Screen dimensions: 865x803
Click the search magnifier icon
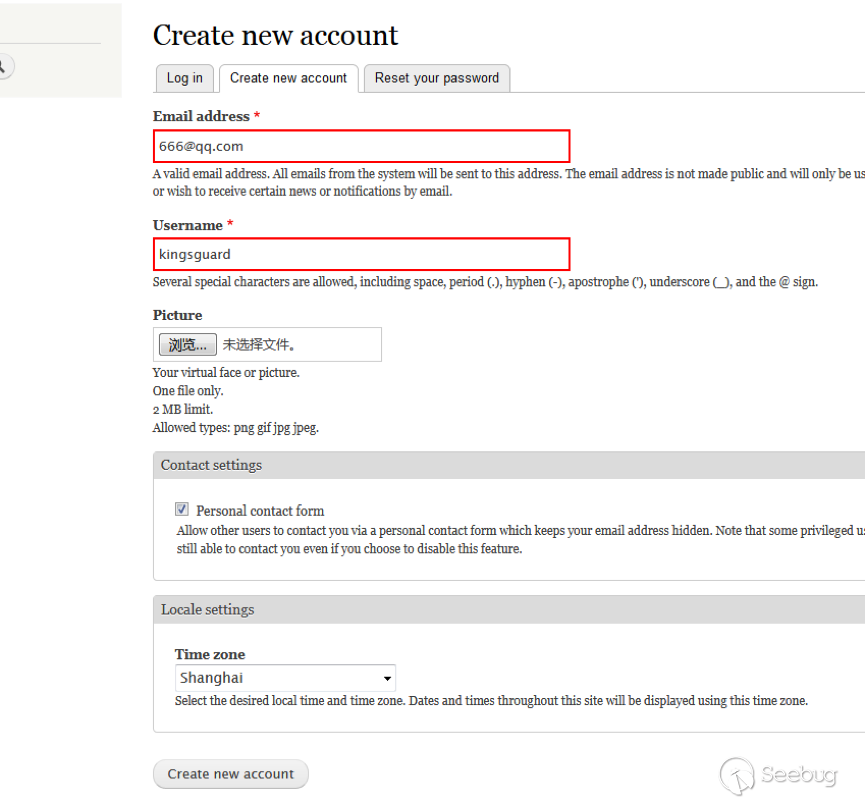point(3,67)
